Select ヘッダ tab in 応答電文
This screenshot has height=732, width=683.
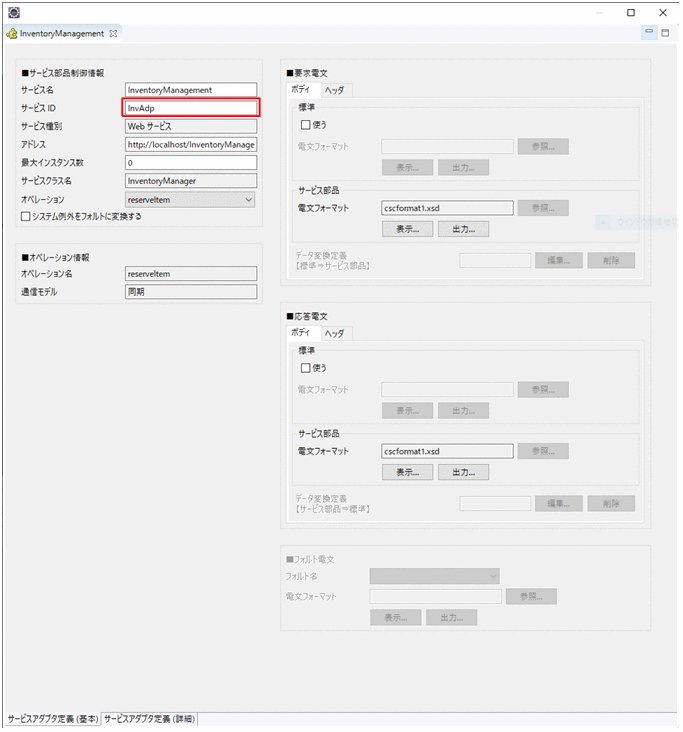click(x=335, y=333)
